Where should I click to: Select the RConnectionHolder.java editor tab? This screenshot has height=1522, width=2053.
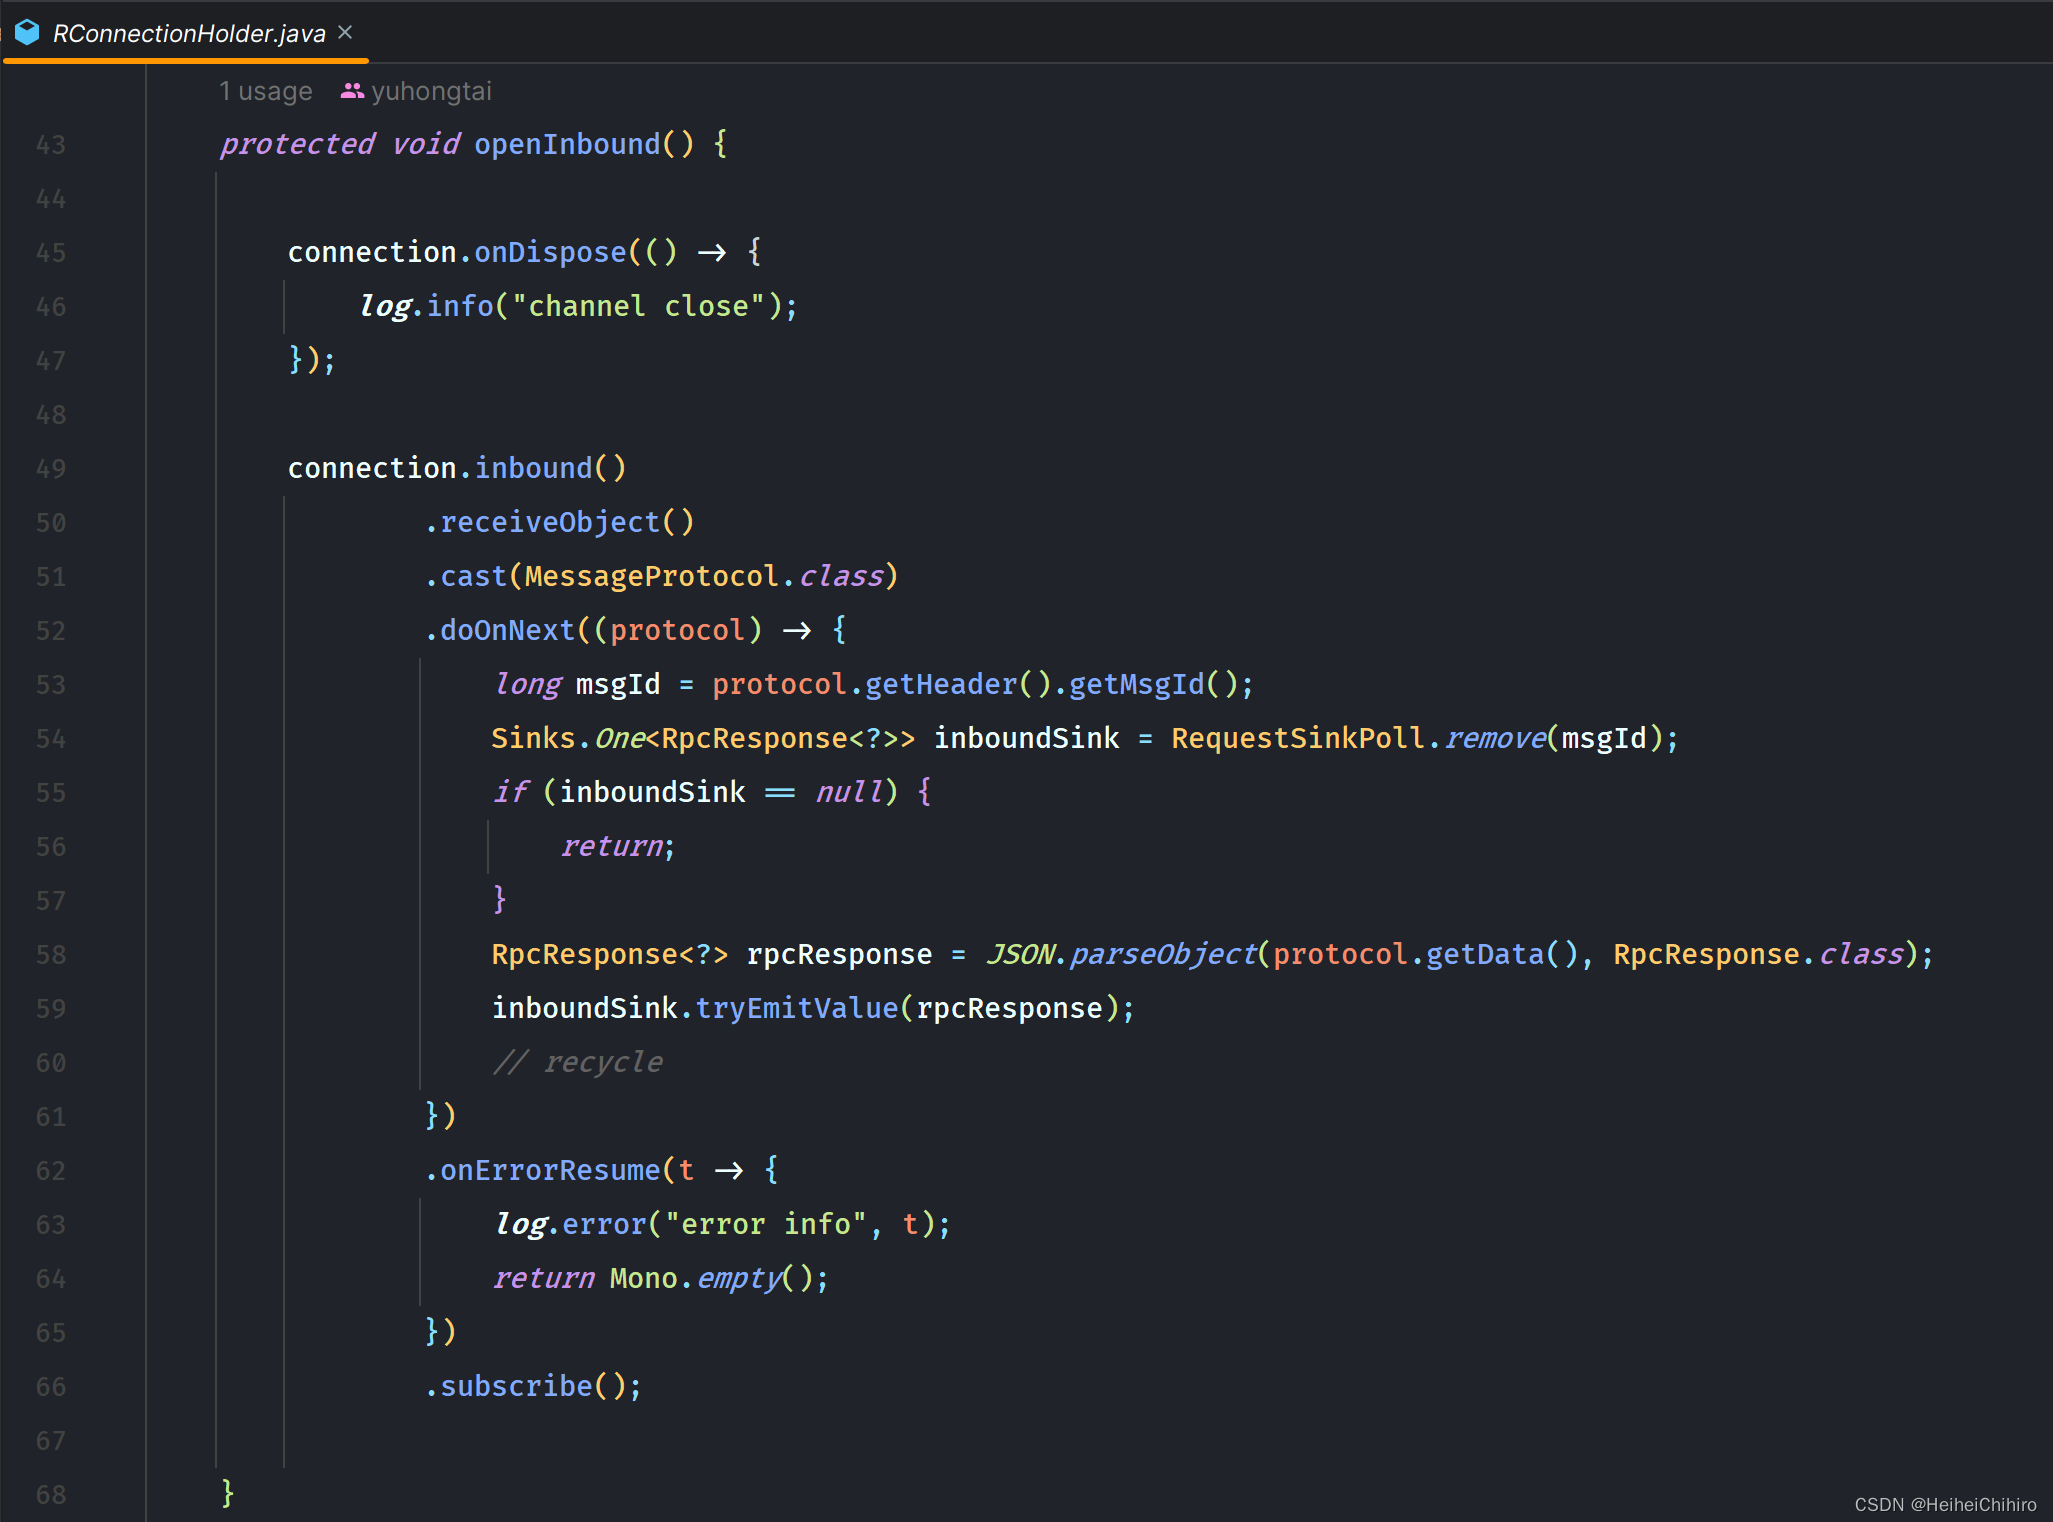click(x=189, y=33)
